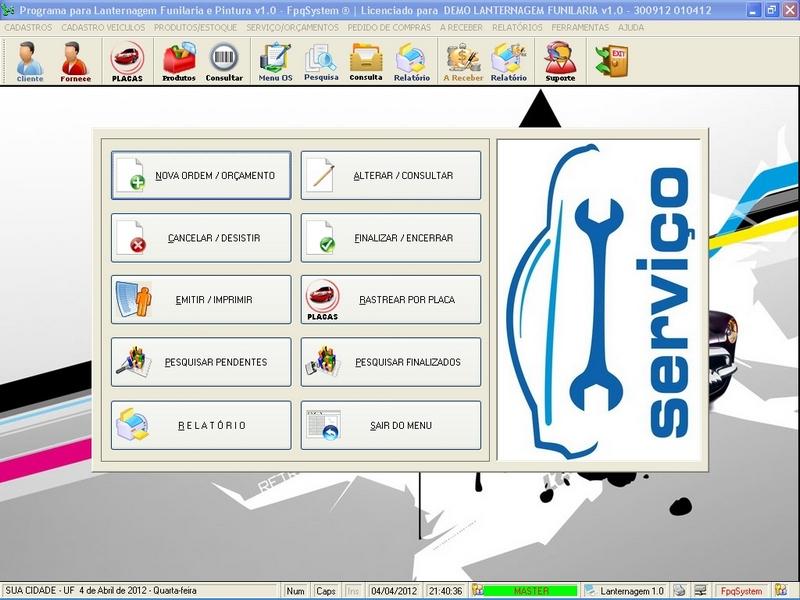Click the printer icon in status bar
Viewport: 800px width, 600px height.
(x=679, y=591)
